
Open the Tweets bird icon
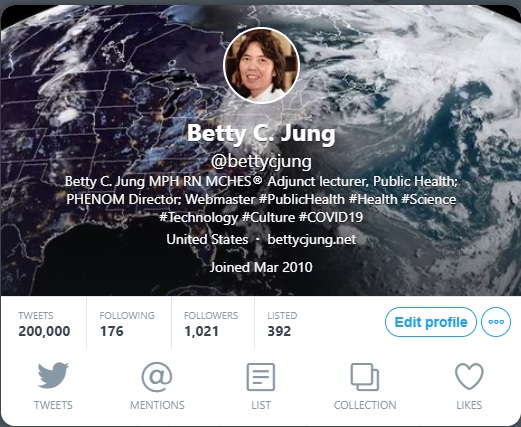tap(53, 375)
